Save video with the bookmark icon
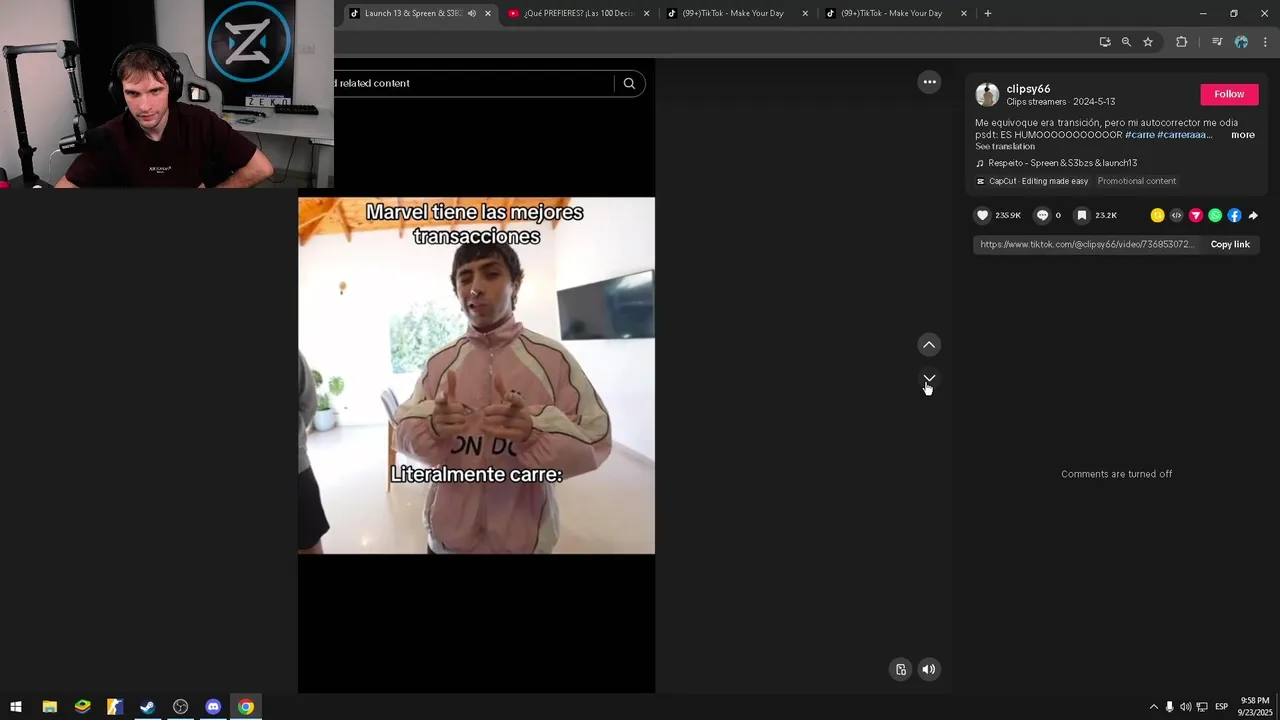This screenshot has height=720, width=1280. [x=1081, y=215]
